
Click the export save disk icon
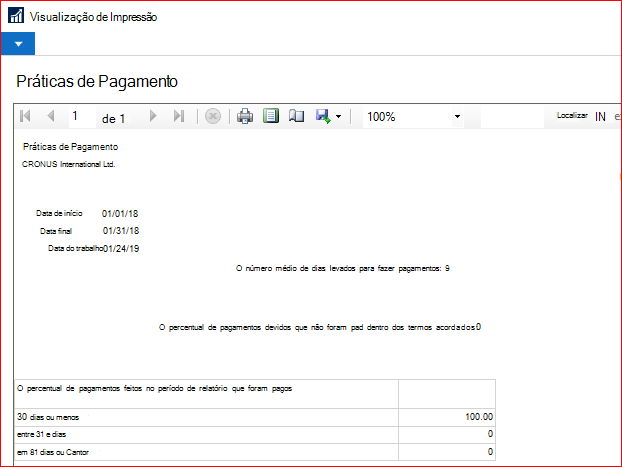(323, 116)
